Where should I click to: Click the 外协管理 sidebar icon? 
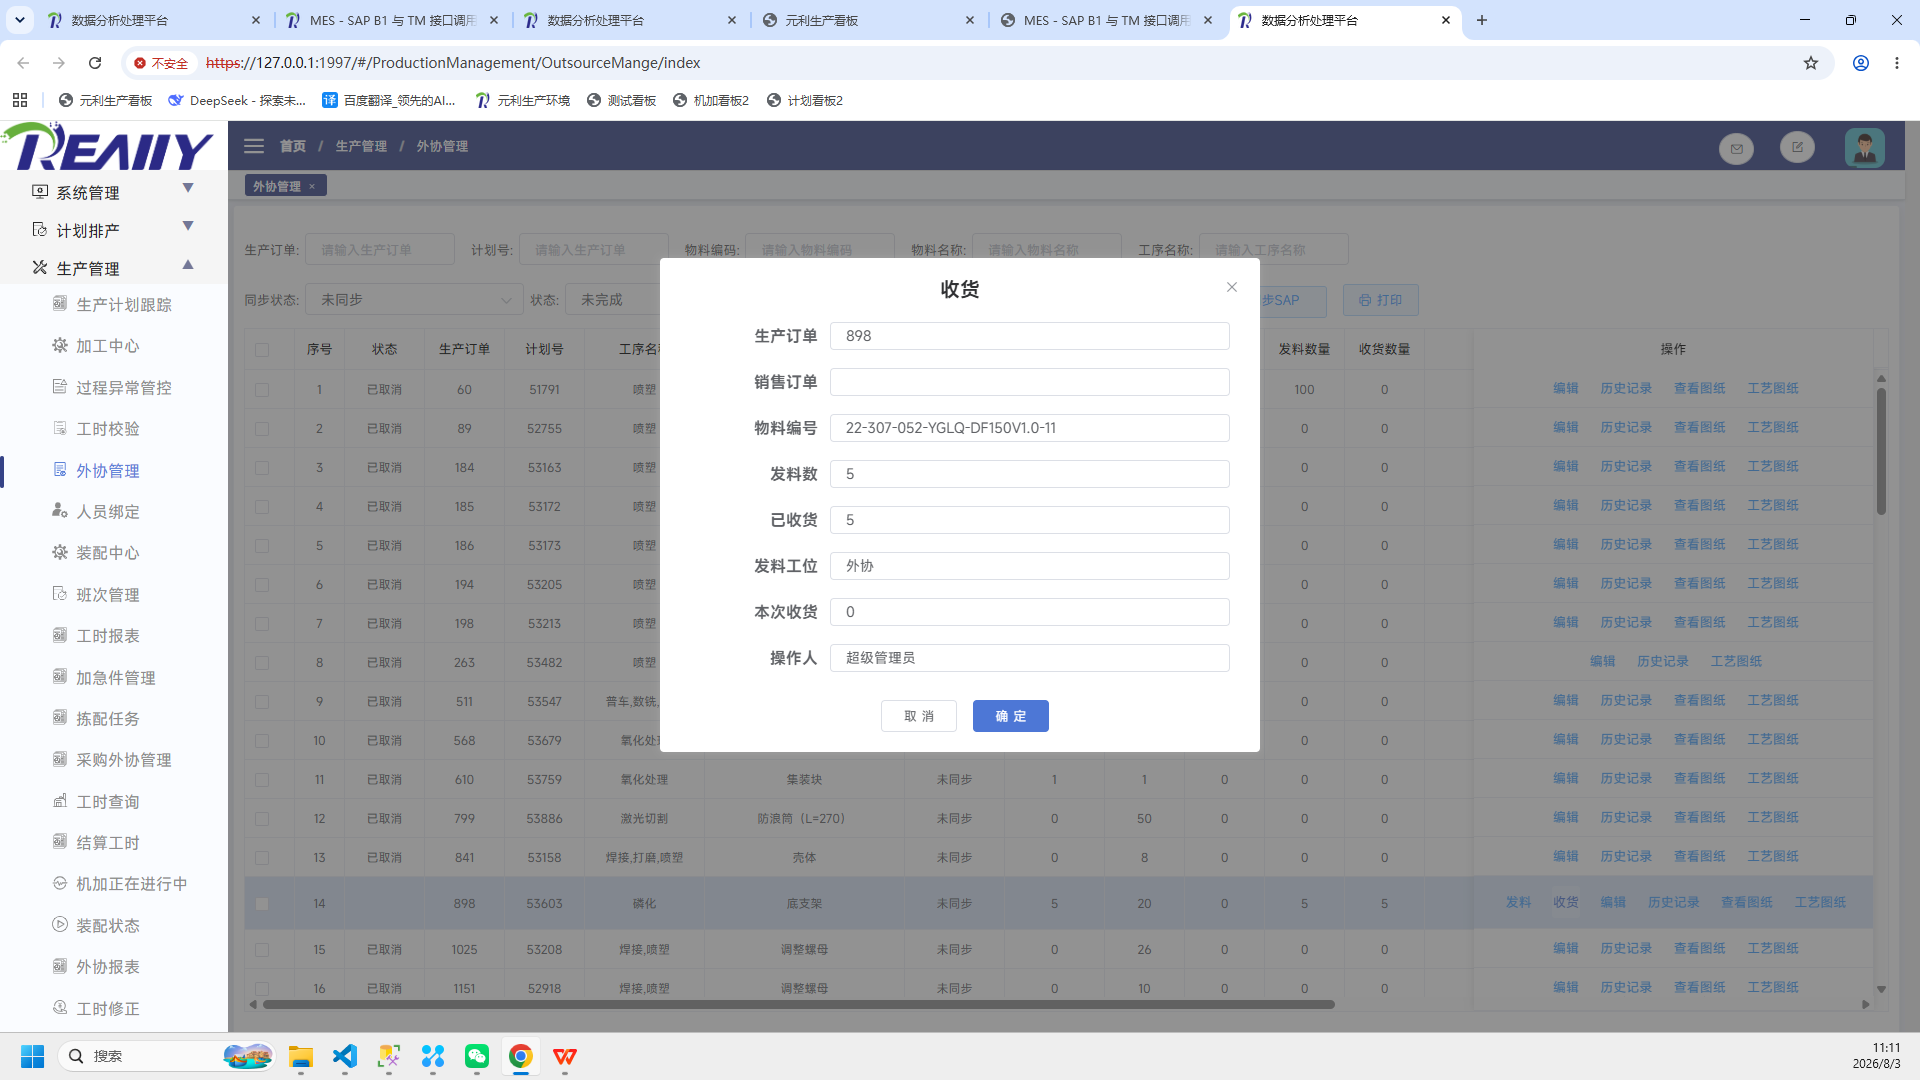(x=60, y=470)
